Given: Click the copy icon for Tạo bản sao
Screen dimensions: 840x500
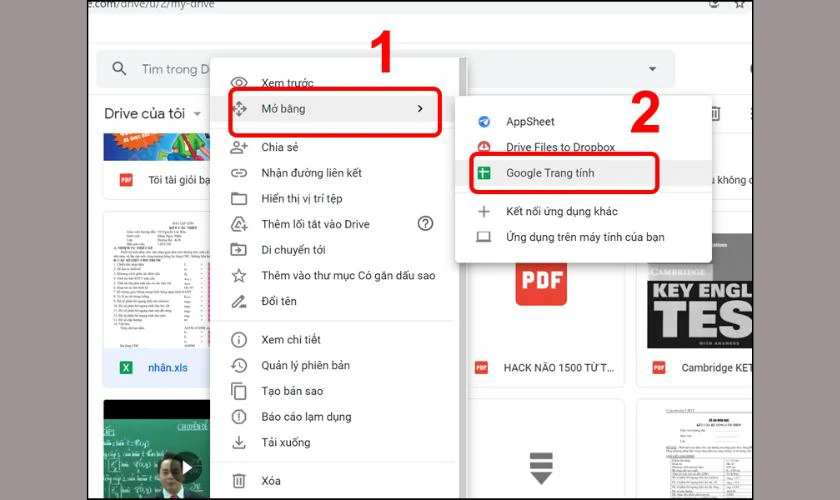Looking at the screenshot, I should pyautogui.click(x=239, y=391).
